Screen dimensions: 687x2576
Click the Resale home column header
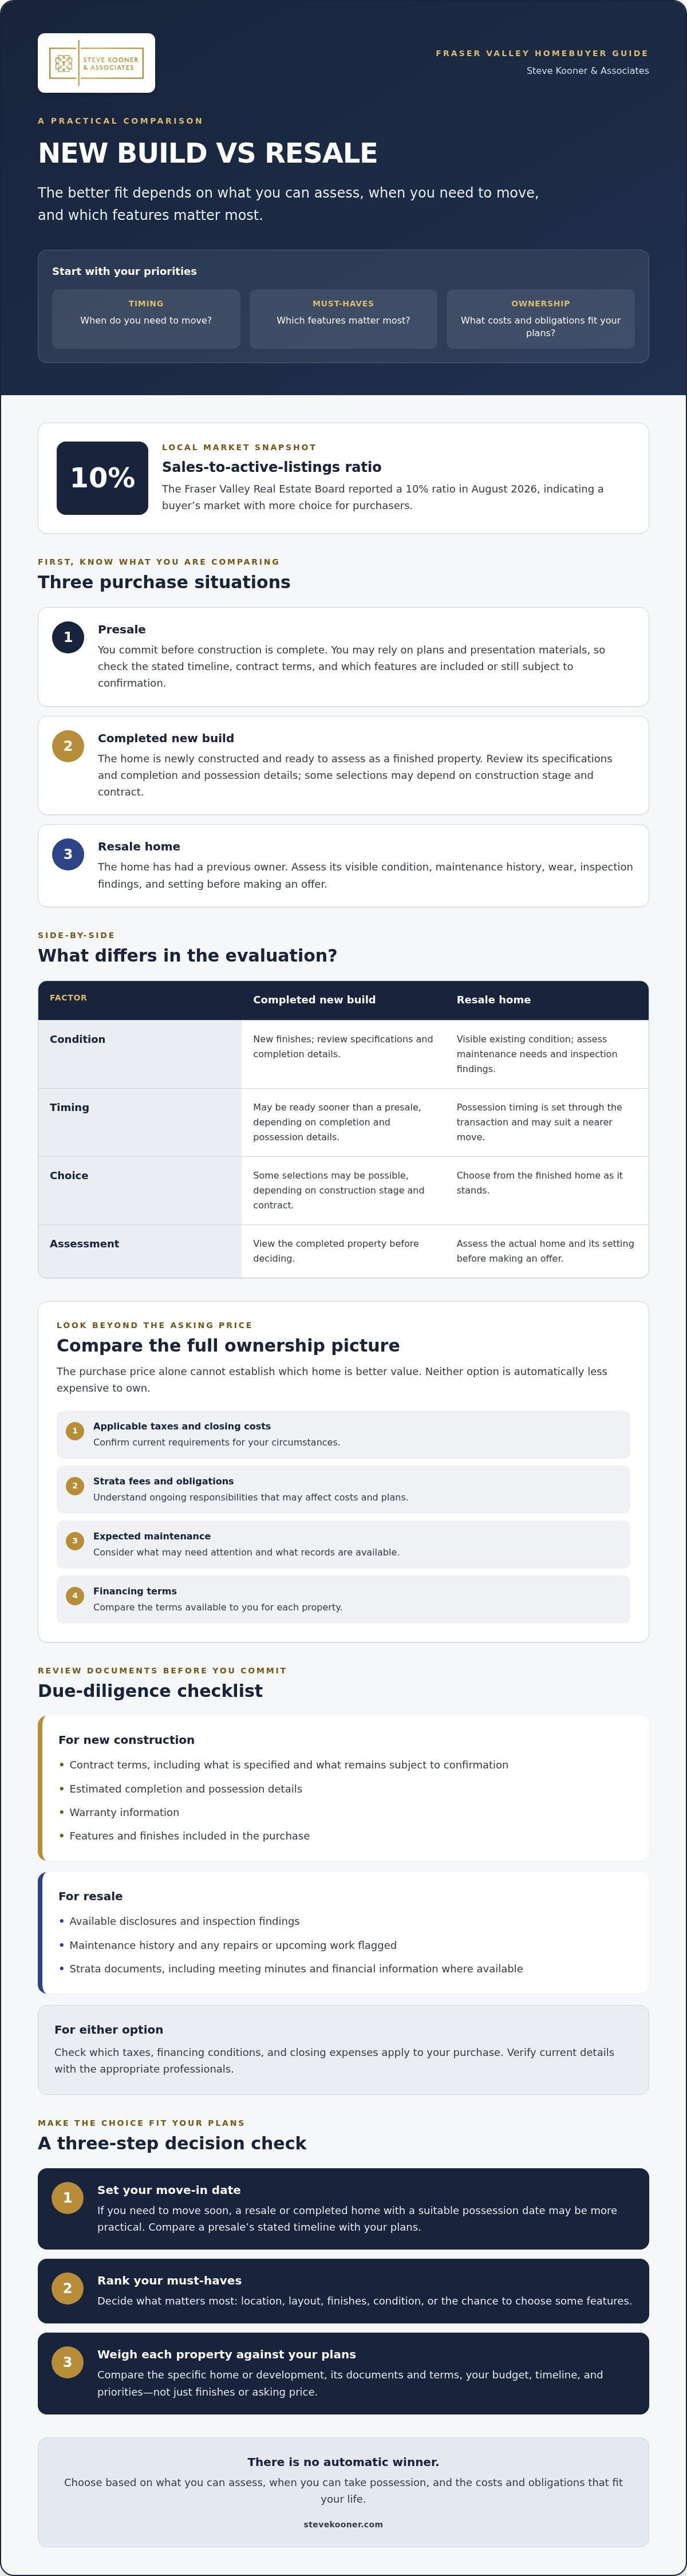pos(493,1000)
